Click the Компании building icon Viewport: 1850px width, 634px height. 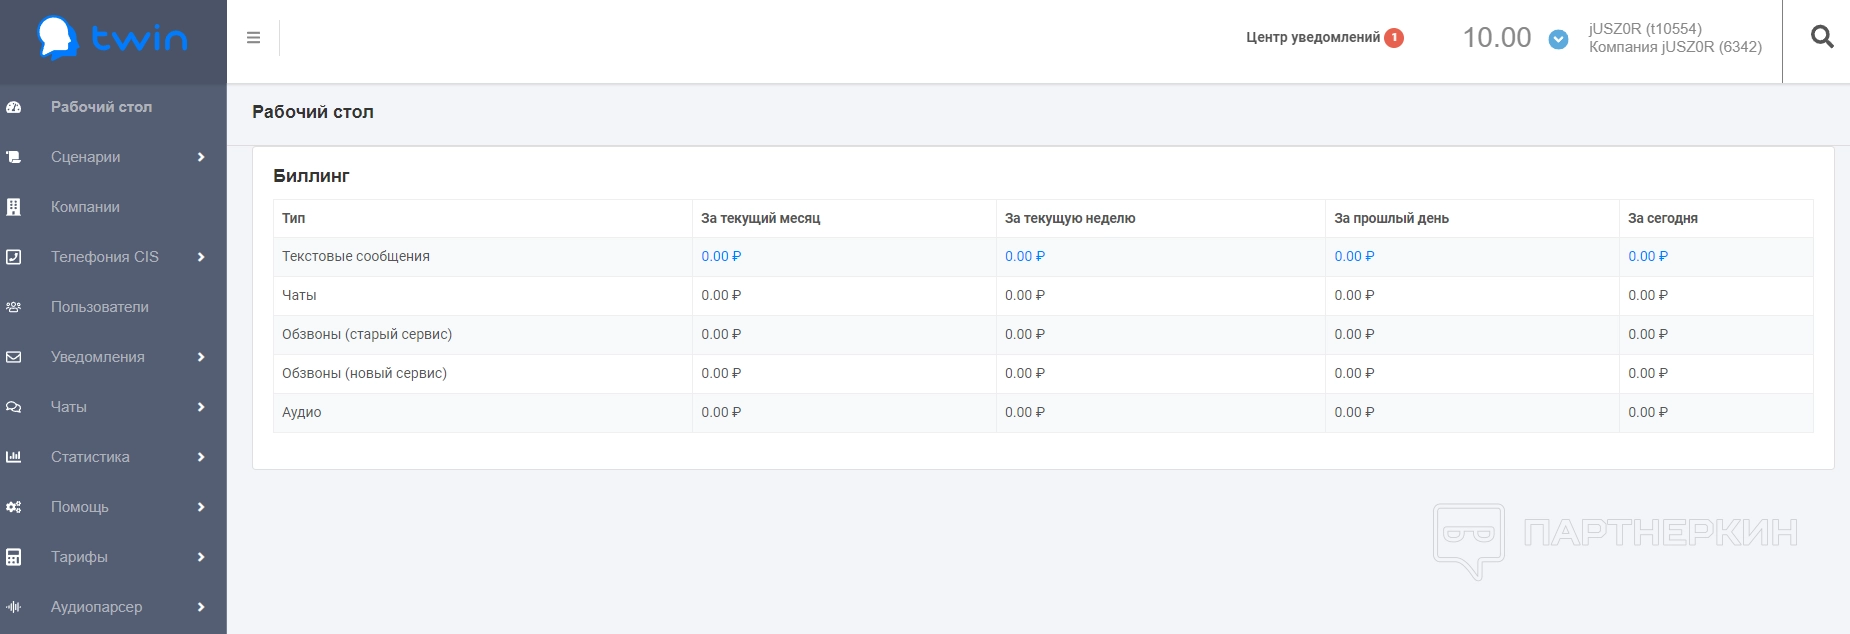pyautogui.click(x=14, y=207)
